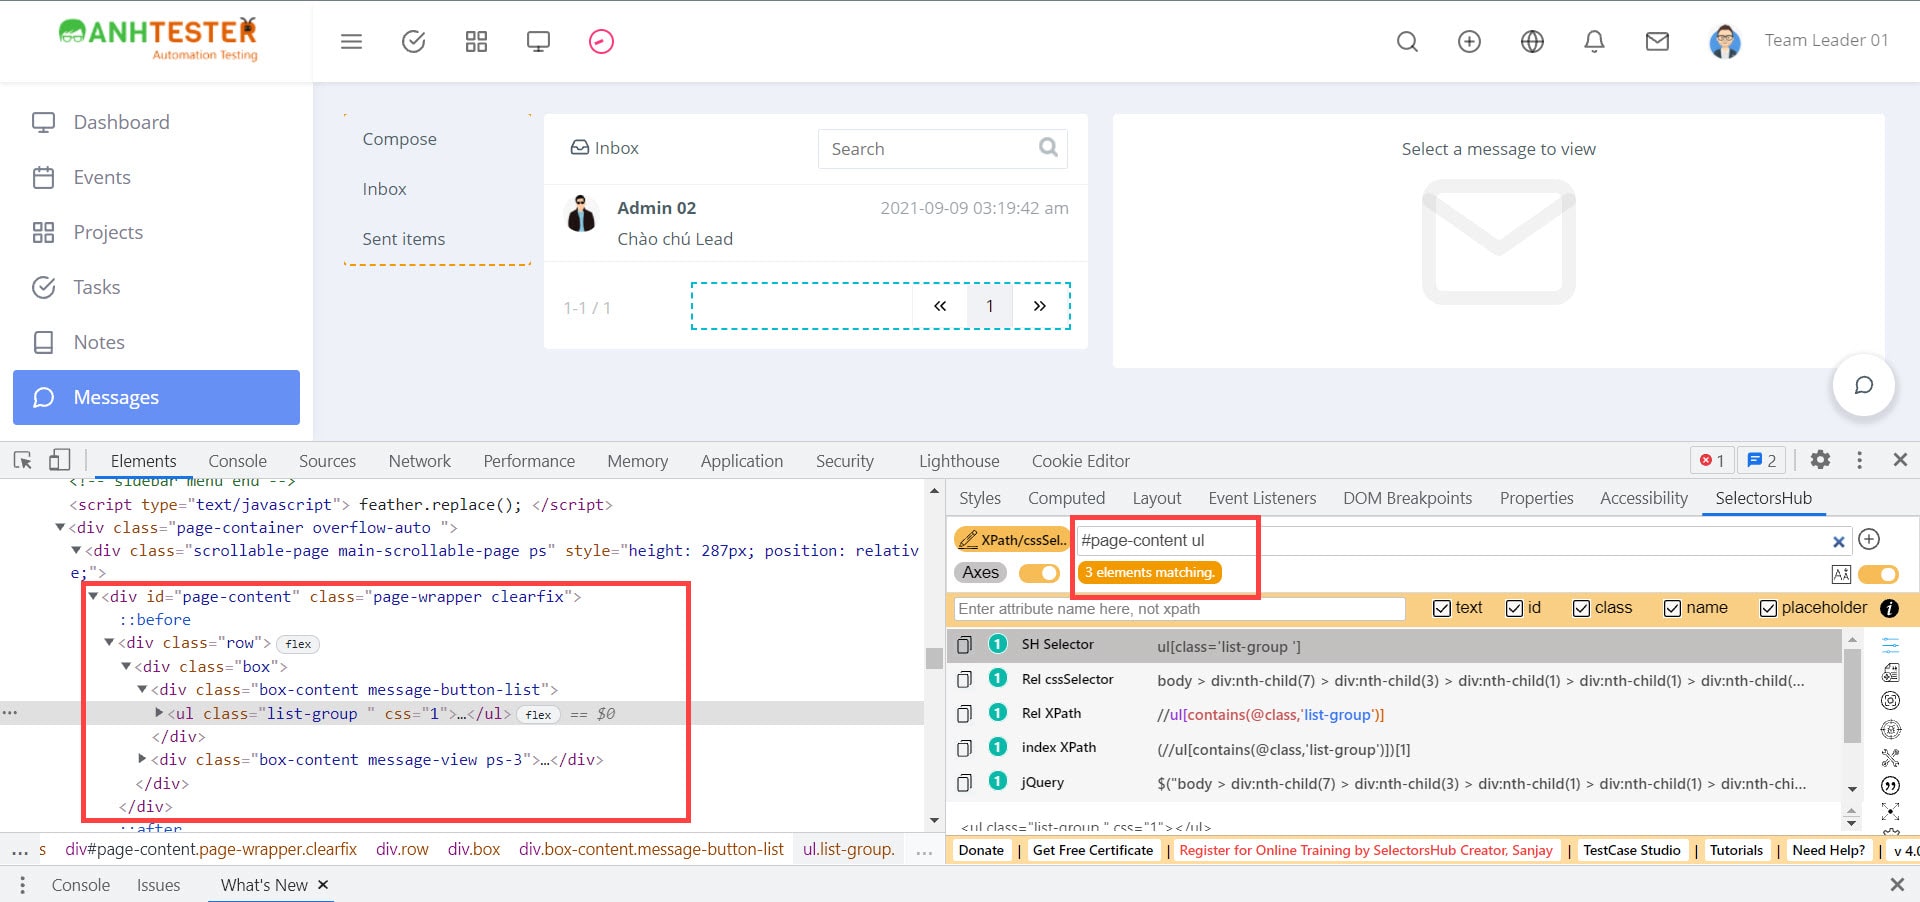Screen dimensions: 1920x902
Task: Collapse the scrollable-page main-scrollable-page div
Action: click(76, 550)
